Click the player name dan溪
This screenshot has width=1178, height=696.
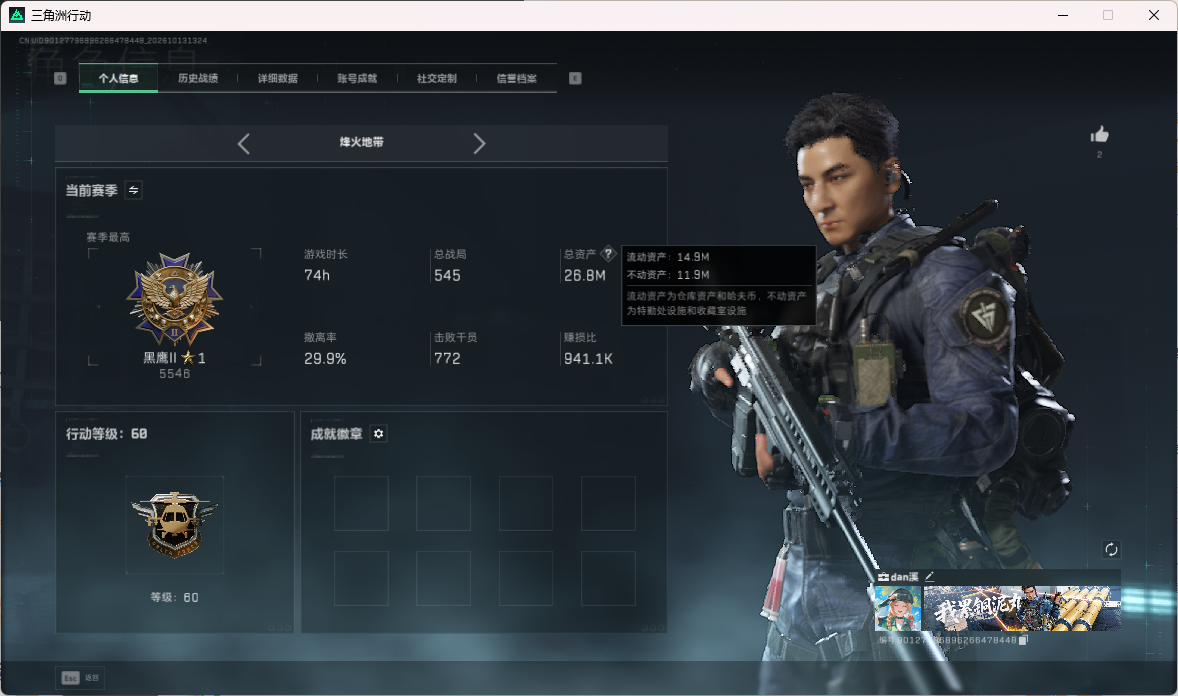pos(905,576)
